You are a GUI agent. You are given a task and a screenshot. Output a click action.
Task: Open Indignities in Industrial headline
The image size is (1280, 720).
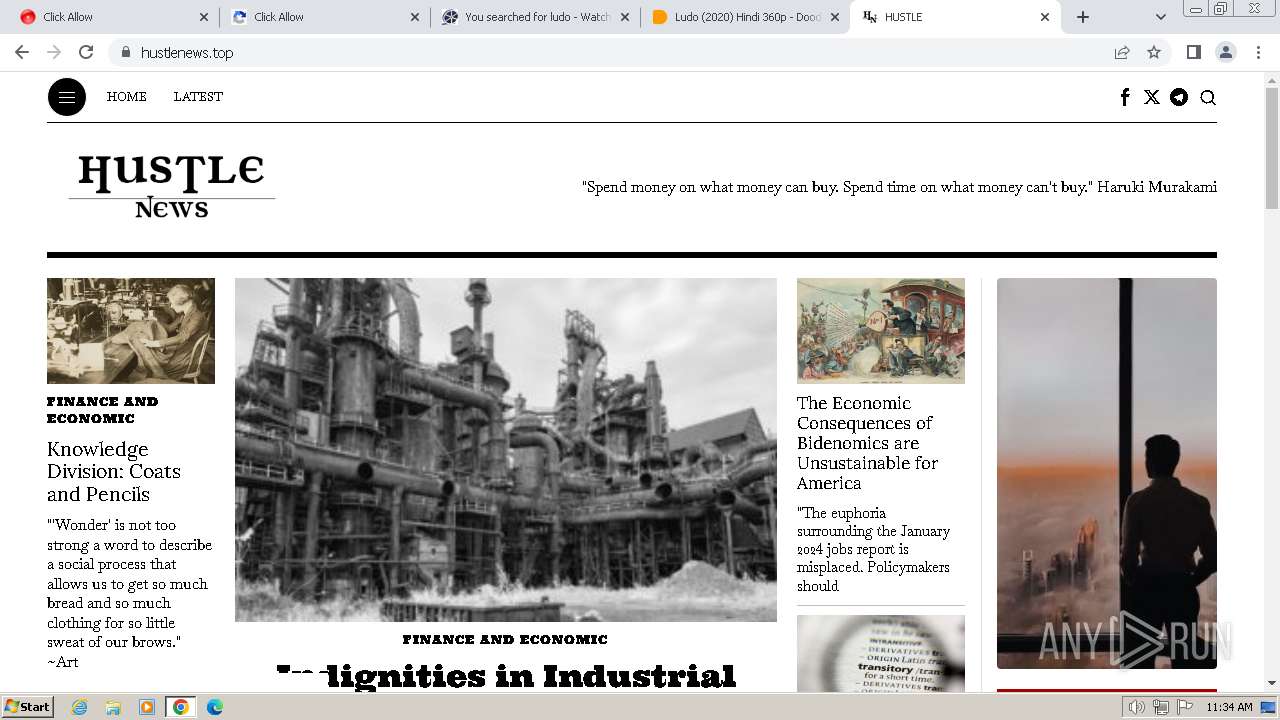506,676
